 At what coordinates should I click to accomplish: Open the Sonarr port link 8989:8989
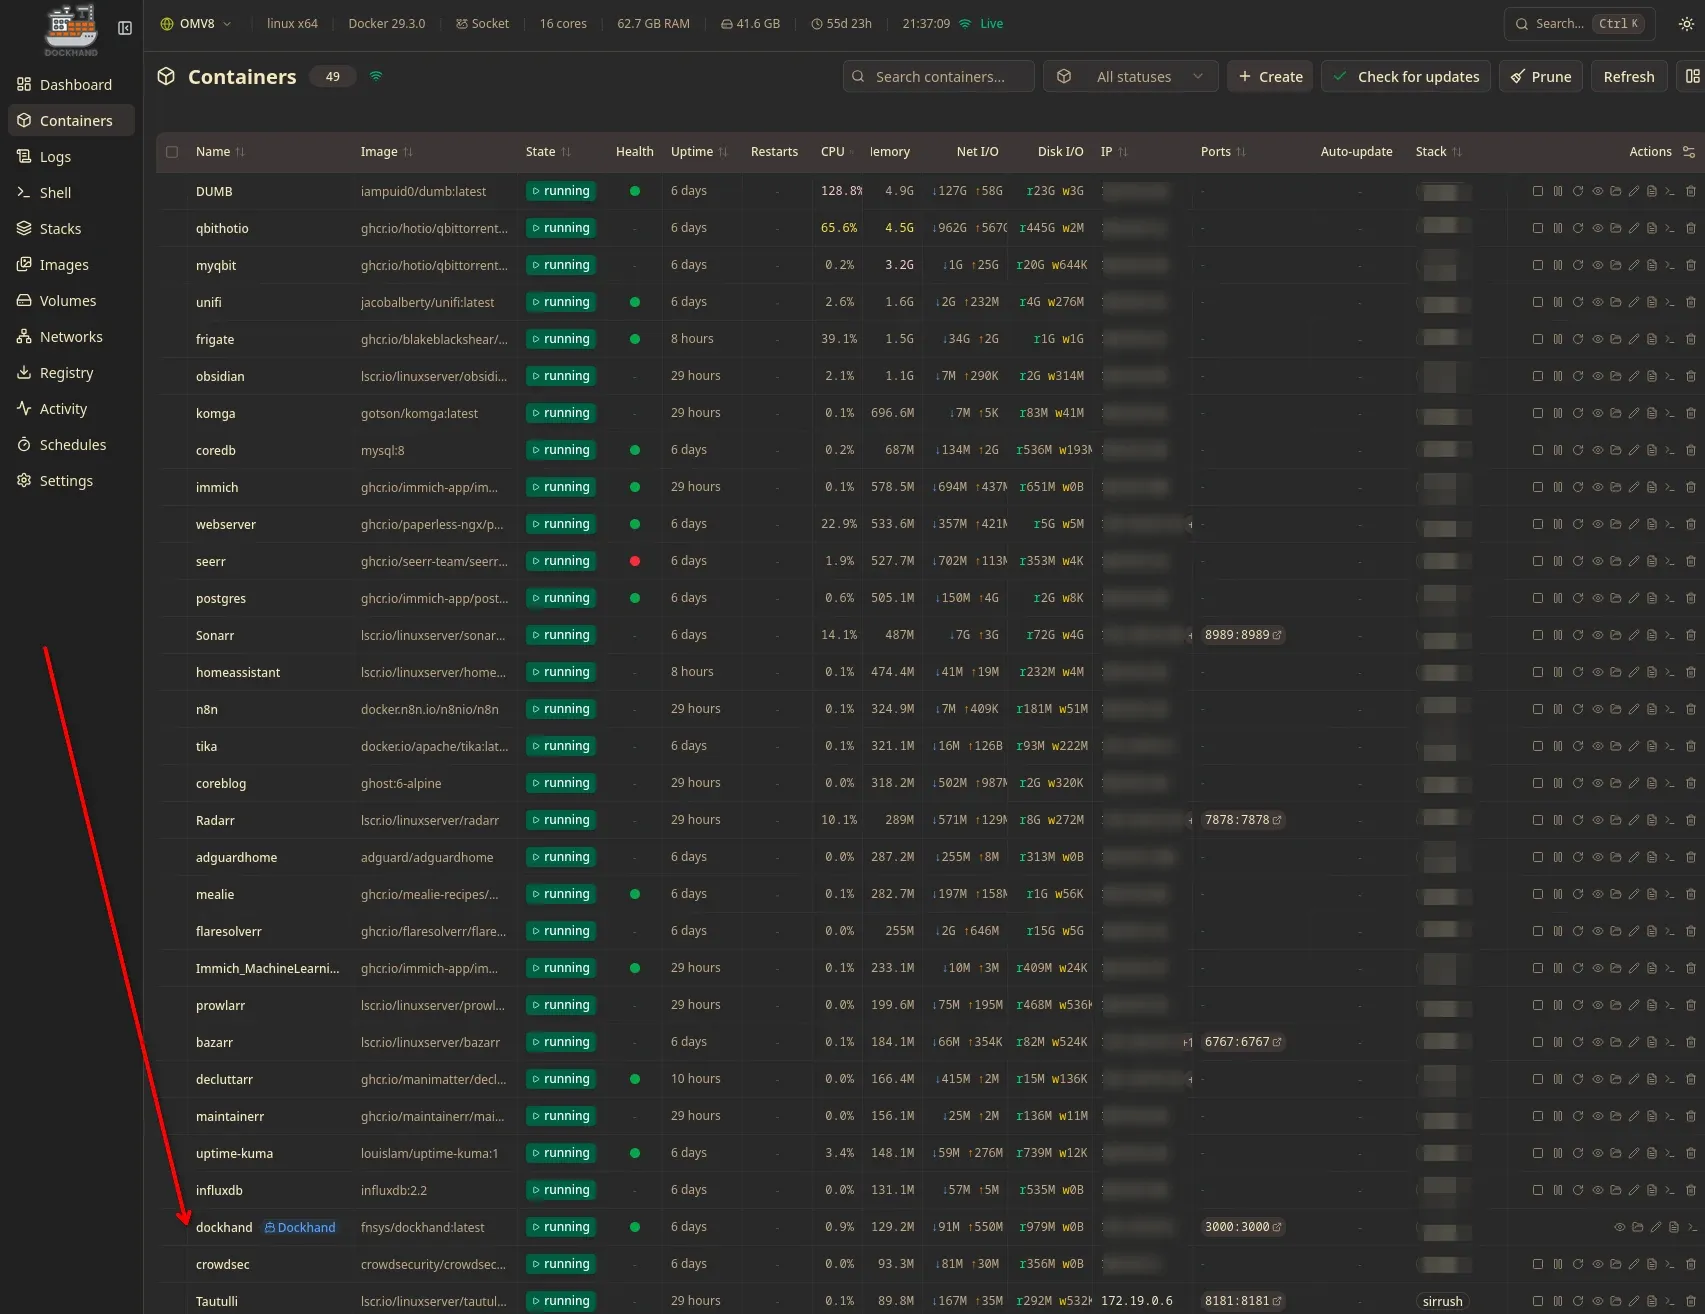click(1243, 635)
